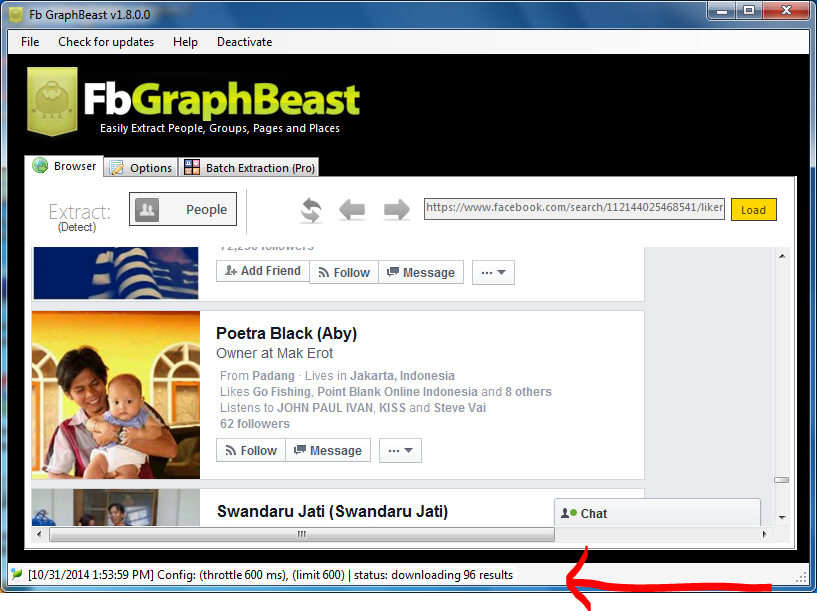Switch to the Options tab
The width and height of the screenshot is (817, 611).
pos(141,168)
